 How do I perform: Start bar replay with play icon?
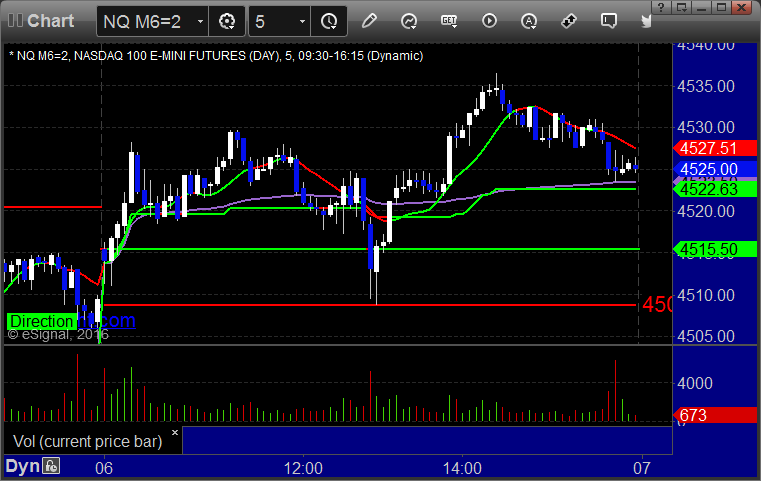489,21
